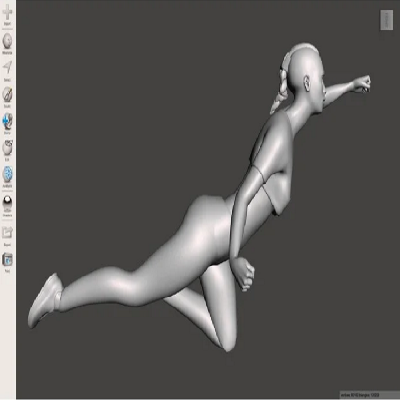This screenshot has height=400, width=400.
Task: Click the model's extended fist
Action: [x=362, y=84]
